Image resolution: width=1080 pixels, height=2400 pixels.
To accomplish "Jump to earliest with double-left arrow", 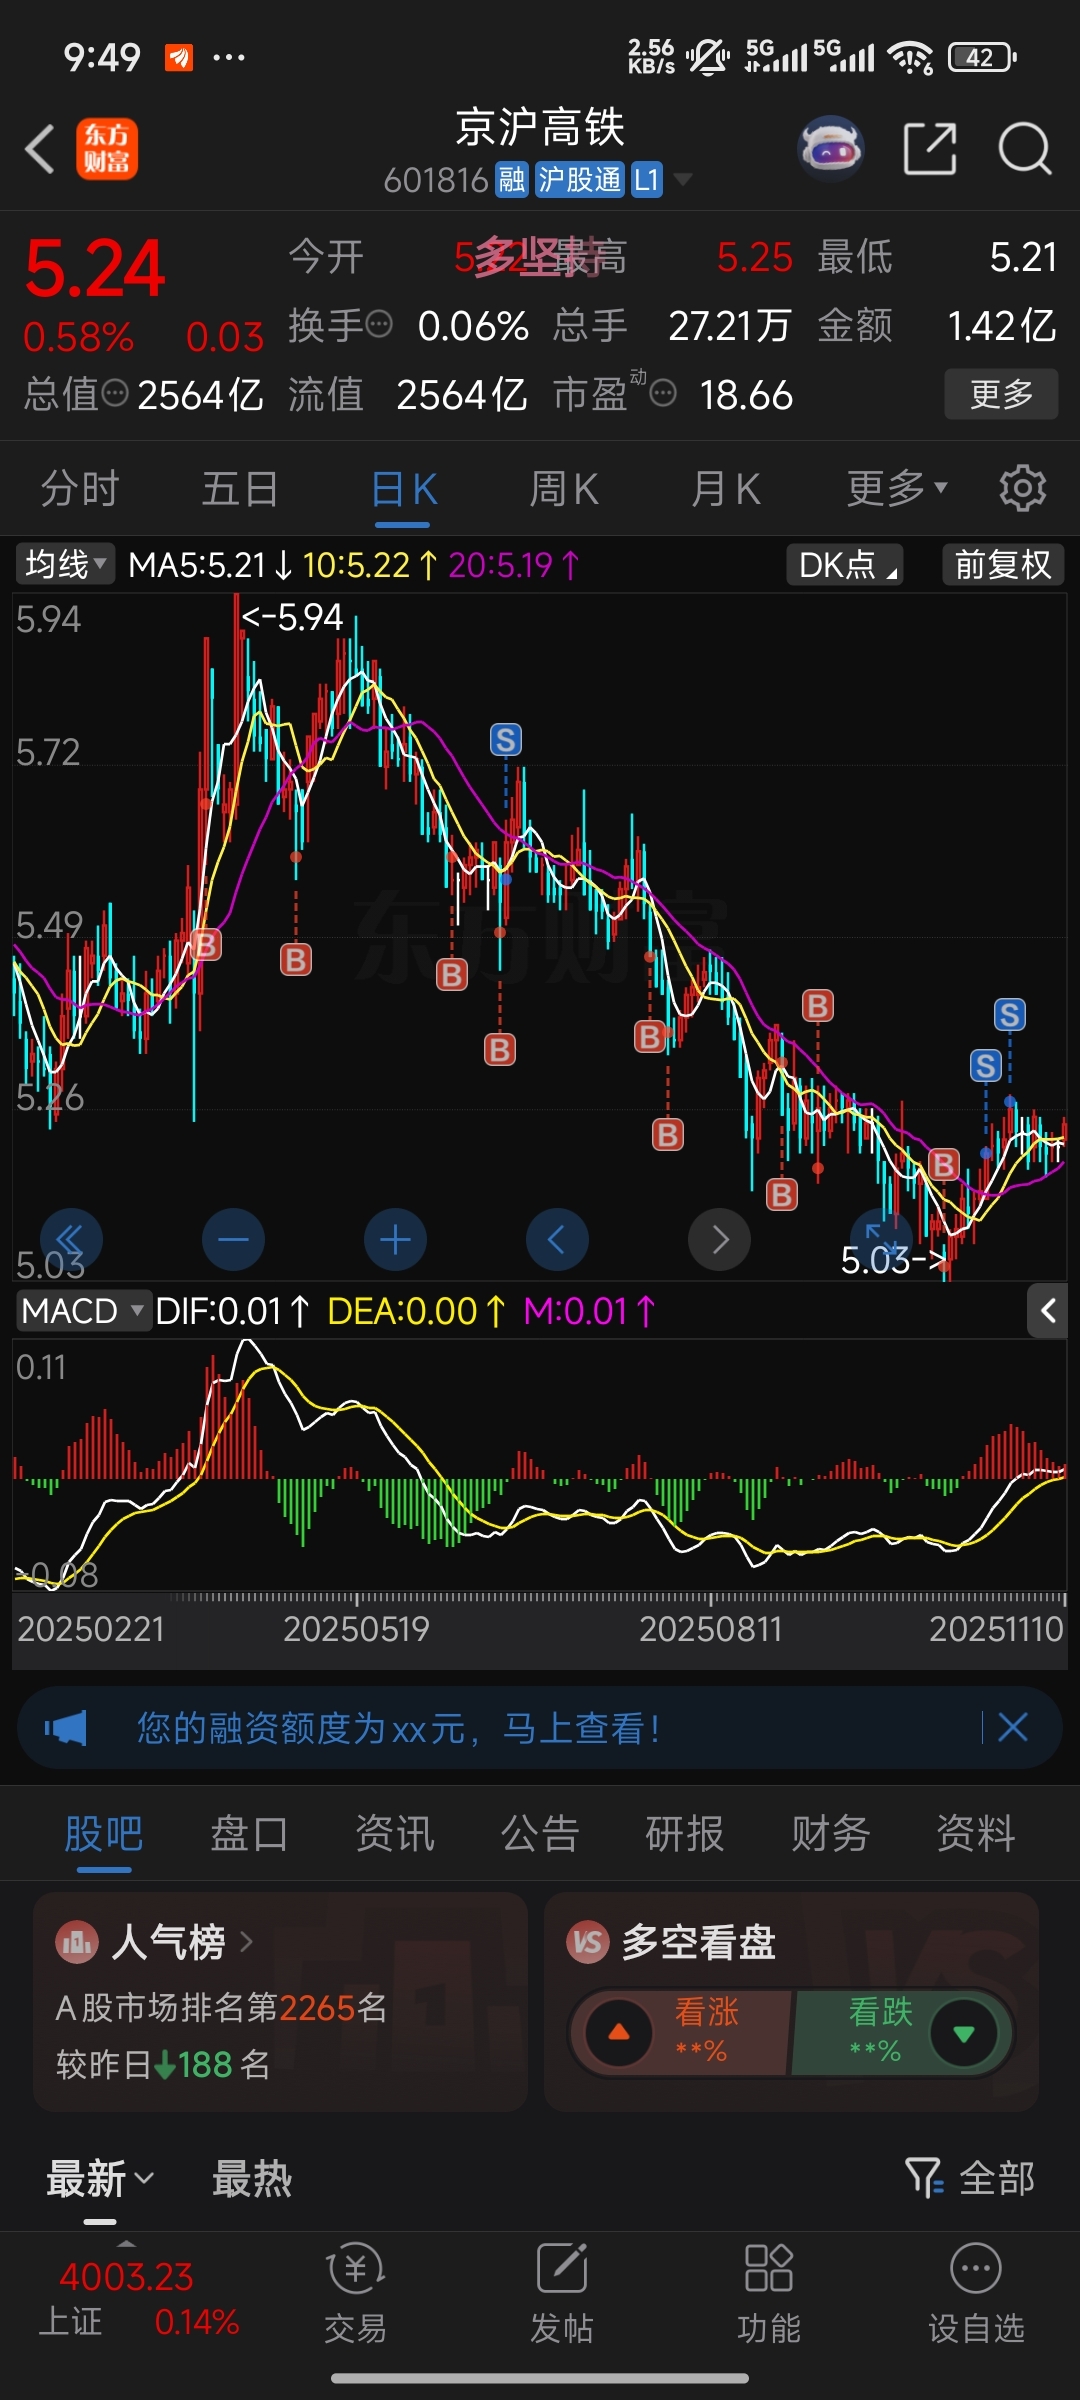I will (71, 1240).
